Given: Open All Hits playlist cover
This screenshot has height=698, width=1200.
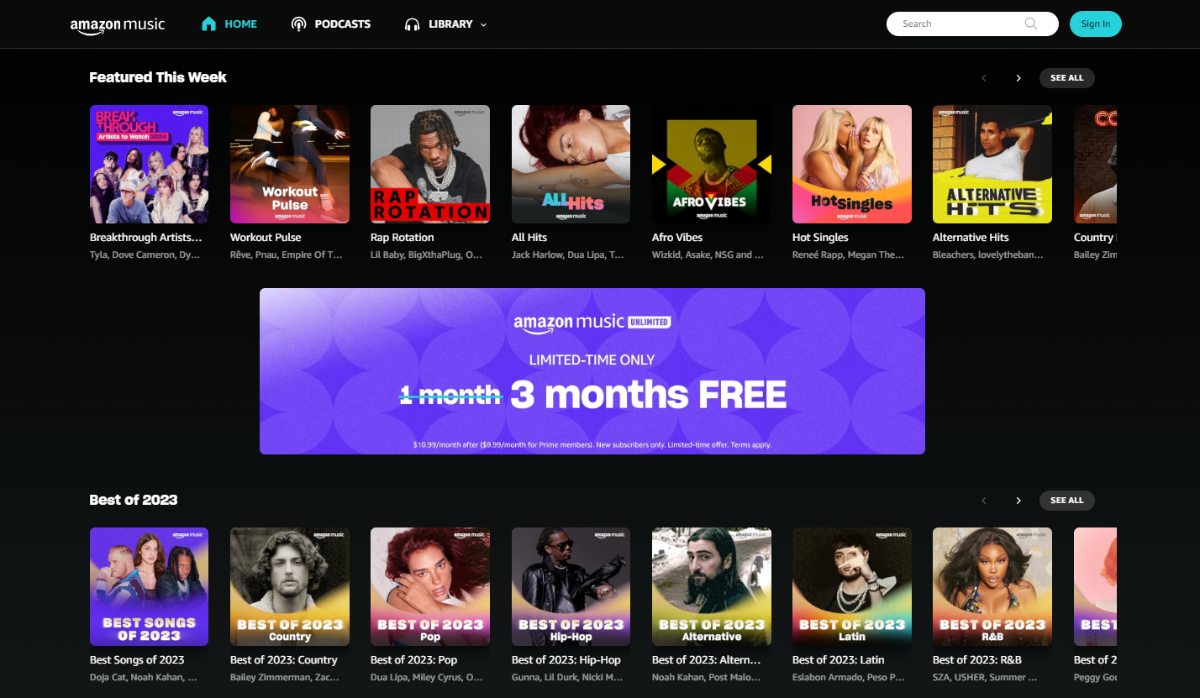Looking at the screenshot, I should coord(571,164).
